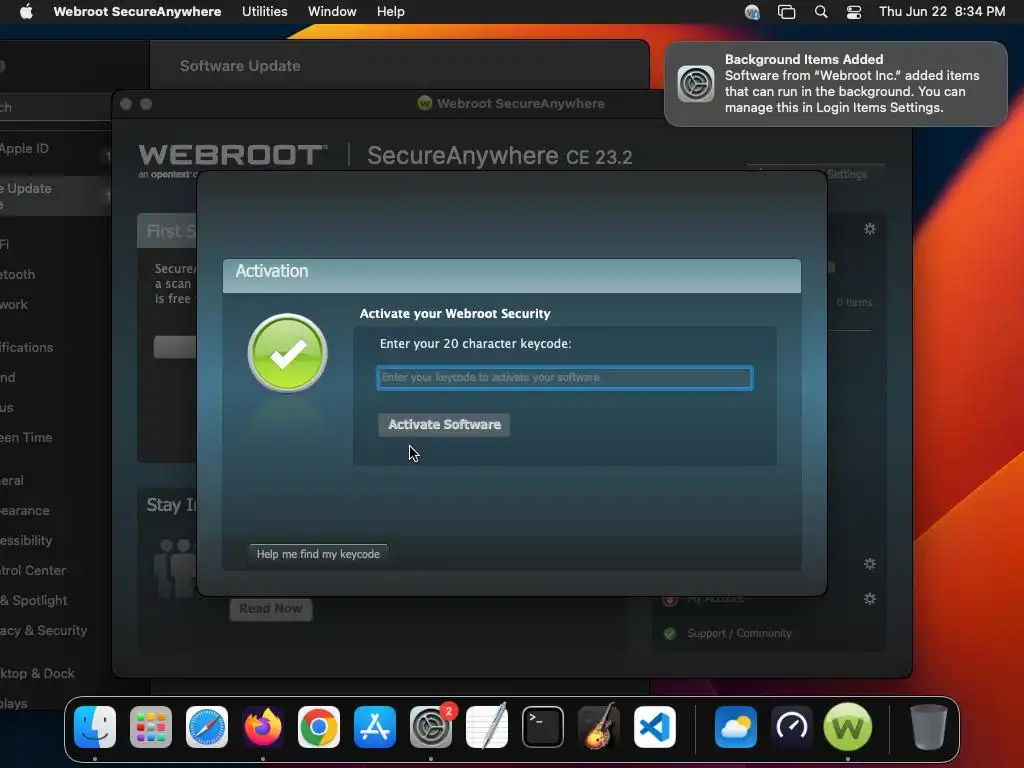Select Bluetooth in System Settings sidebar
This screenshot has width=1024, height=768.
tap(18, 274)
